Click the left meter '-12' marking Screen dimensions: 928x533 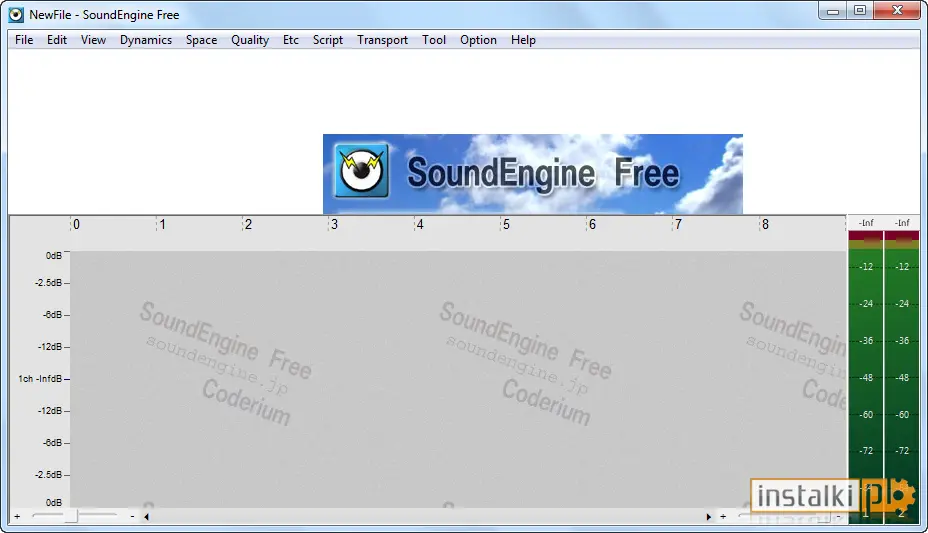(x=866, y=267)
